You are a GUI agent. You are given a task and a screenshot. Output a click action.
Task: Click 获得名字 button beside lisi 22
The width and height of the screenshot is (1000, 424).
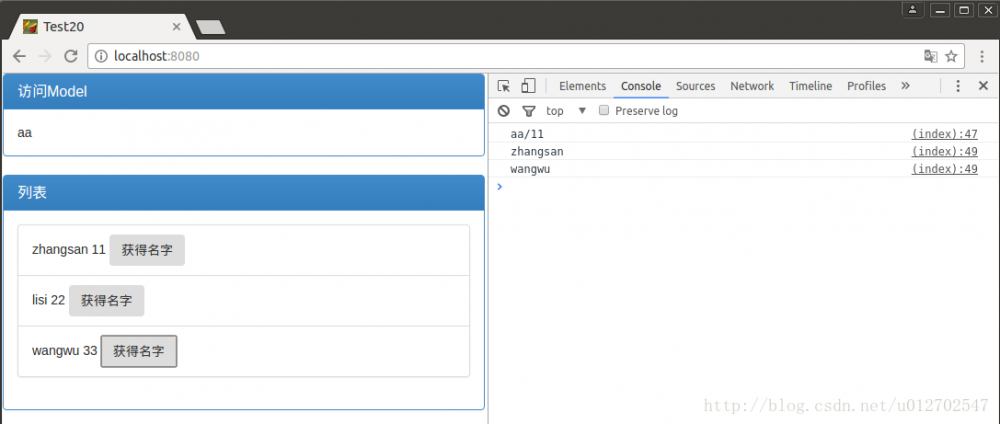pos(107,300)
